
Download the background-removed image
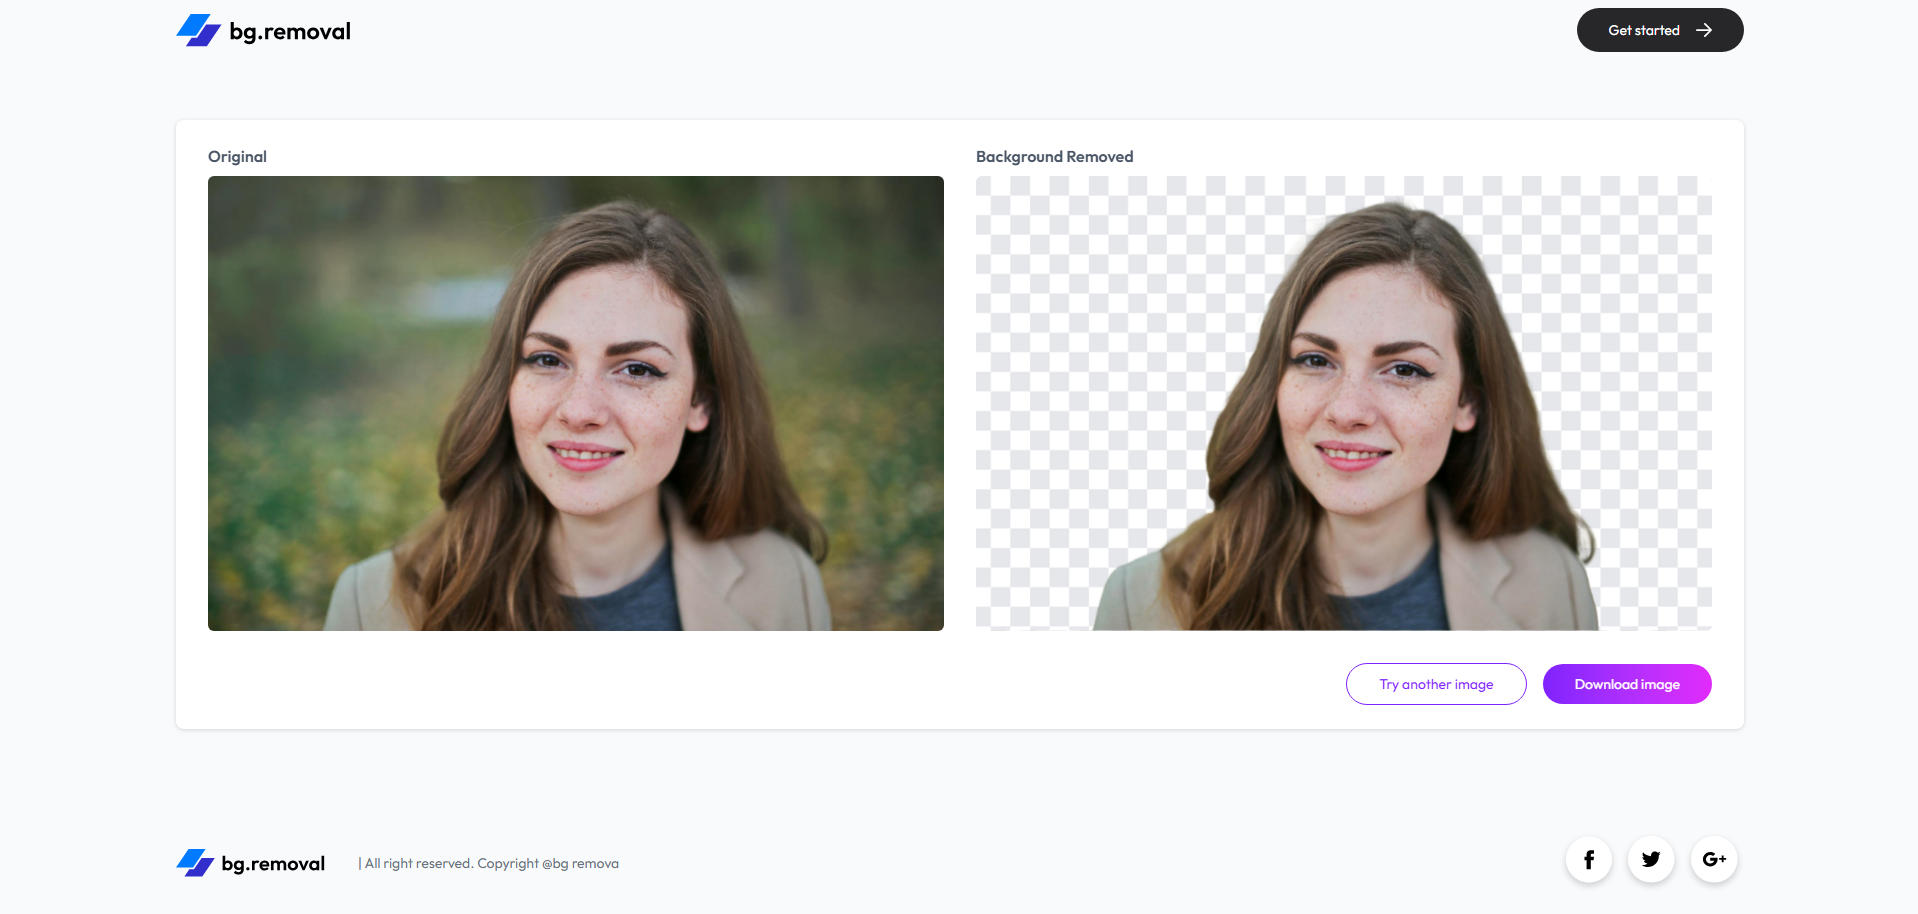1626,685
